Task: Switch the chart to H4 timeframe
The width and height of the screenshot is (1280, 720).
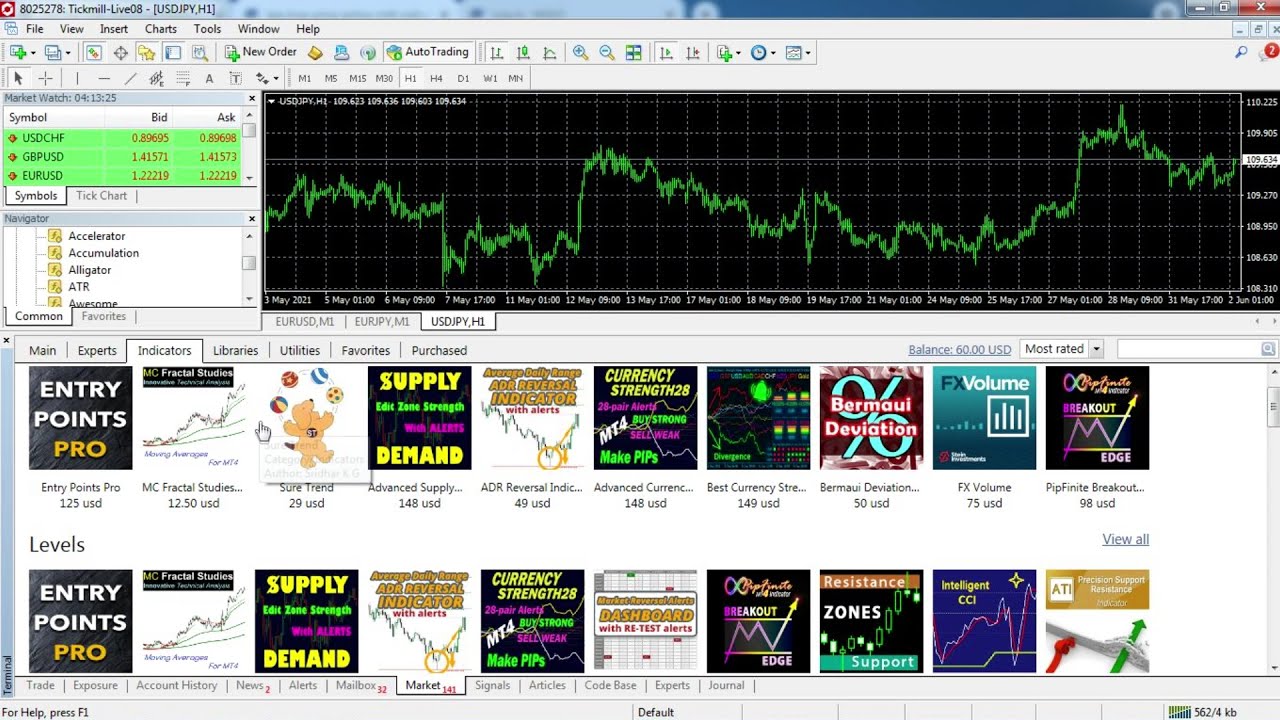Action: pyautogui.click(x=436, y=78)
